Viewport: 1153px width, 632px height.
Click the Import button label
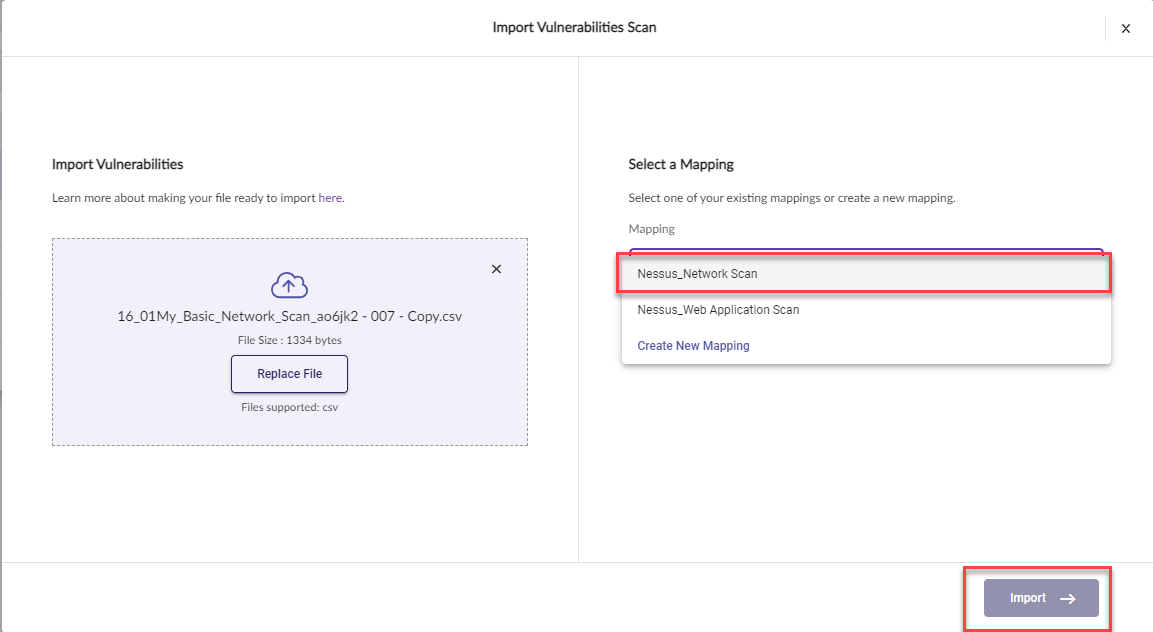click(1027, 598)
